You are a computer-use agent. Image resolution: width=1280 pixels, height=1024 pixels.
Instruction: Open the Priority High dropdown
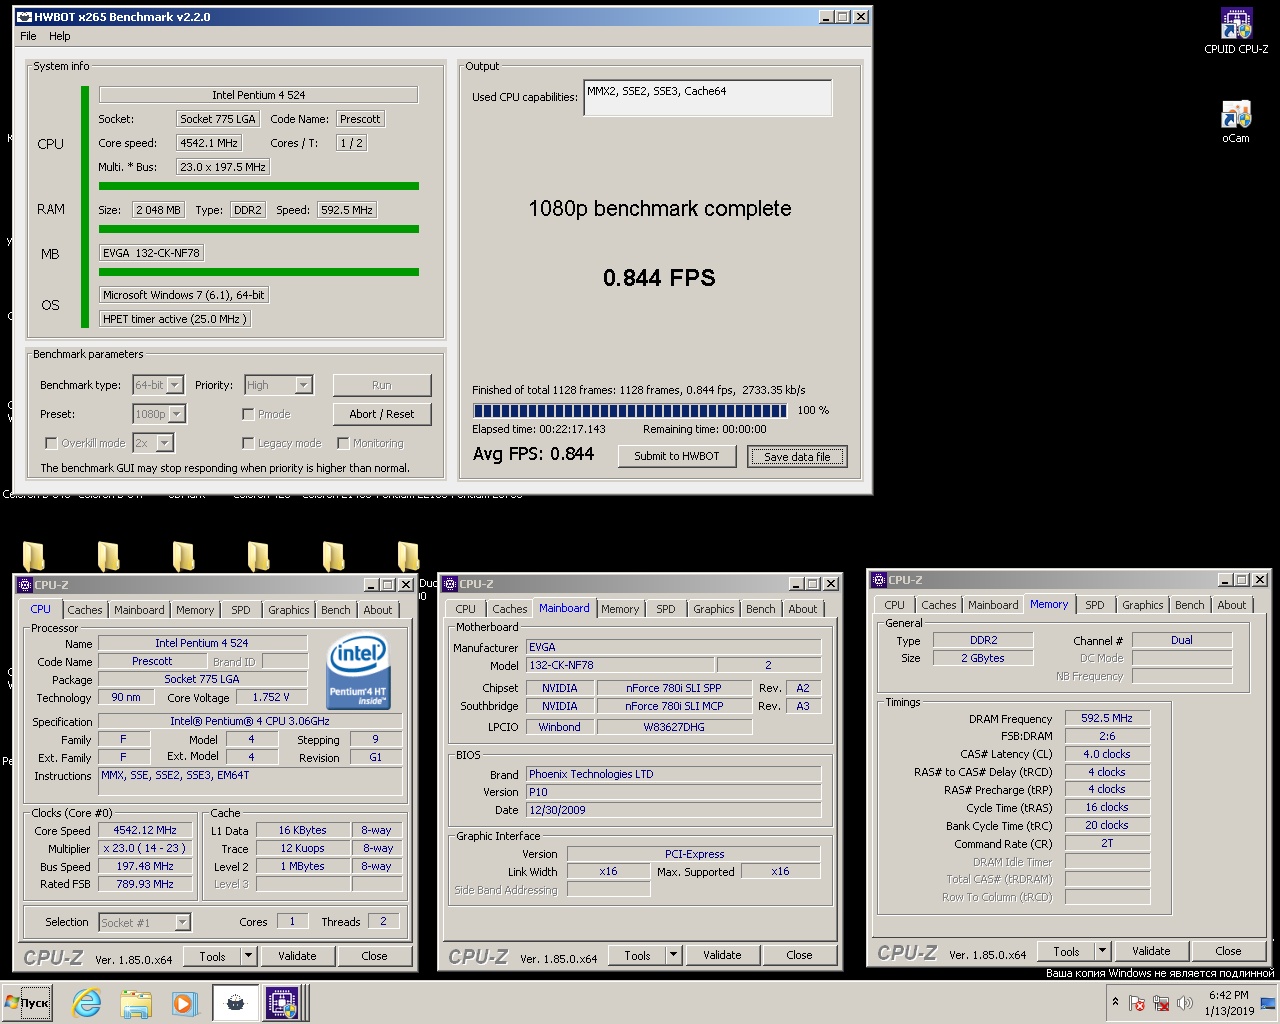pyautogui.click(x=304, y=385)
